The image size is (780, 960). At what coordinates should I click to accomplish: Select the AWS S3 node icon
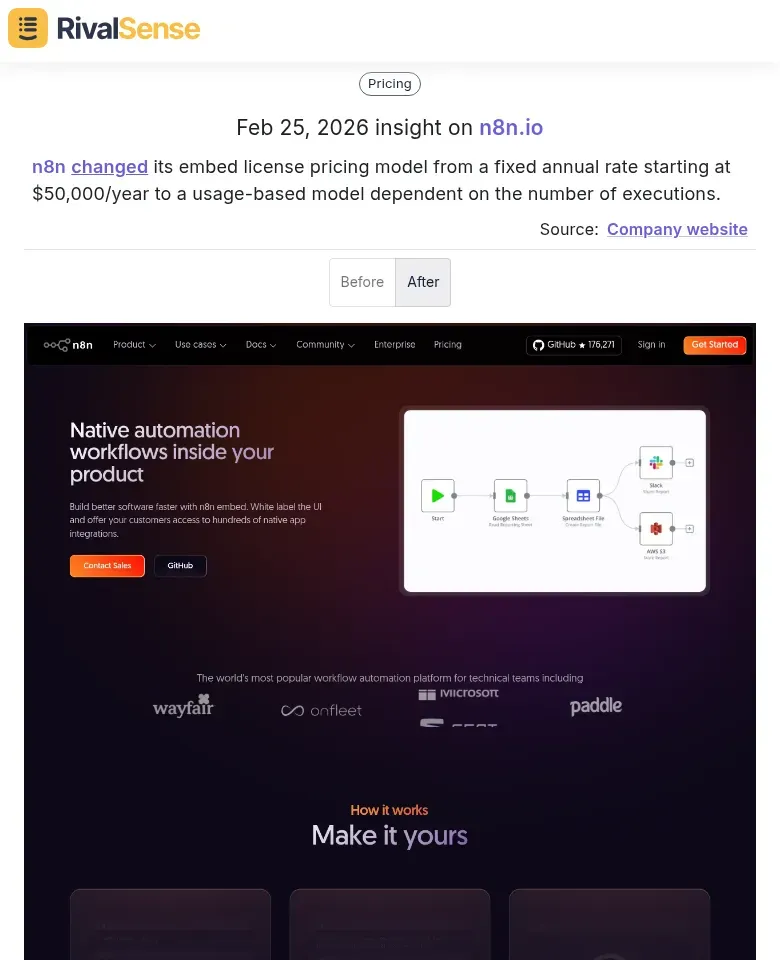(657, 530)
